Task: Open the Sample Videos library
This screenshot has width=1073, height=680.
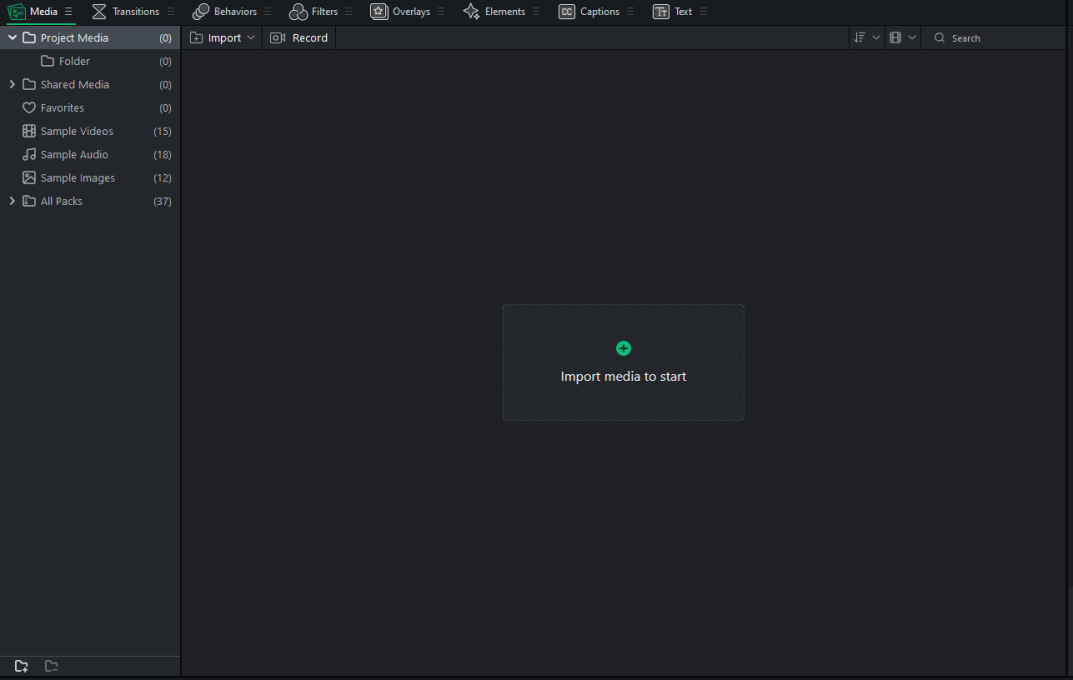Action: coord(77,131)
